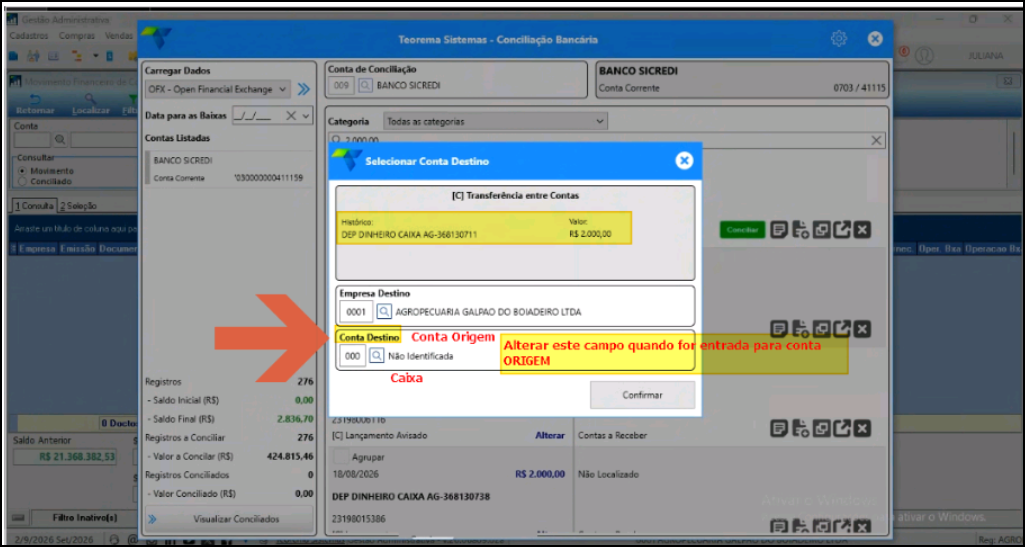Click Localizar magnifier in Movimento Financeiro toolbar

tap(90, 99)
